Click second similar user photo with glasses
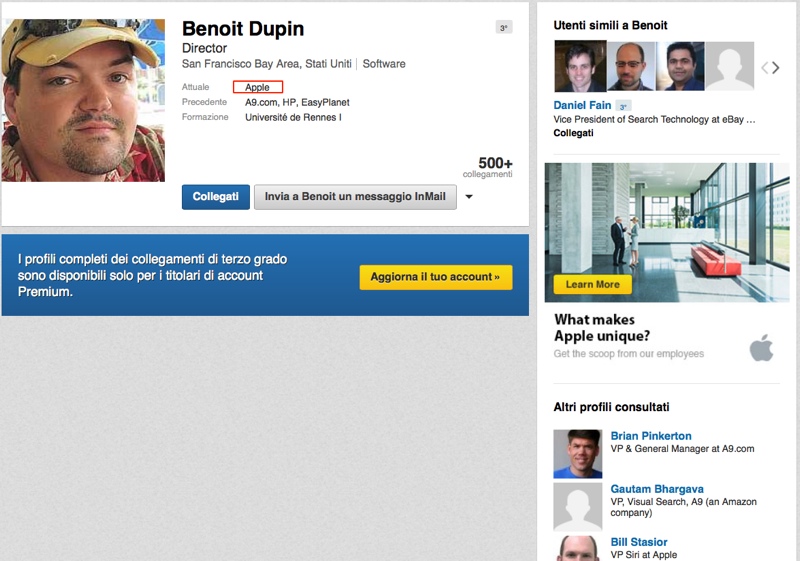800x561 pixels. click(x=631, y=66)
